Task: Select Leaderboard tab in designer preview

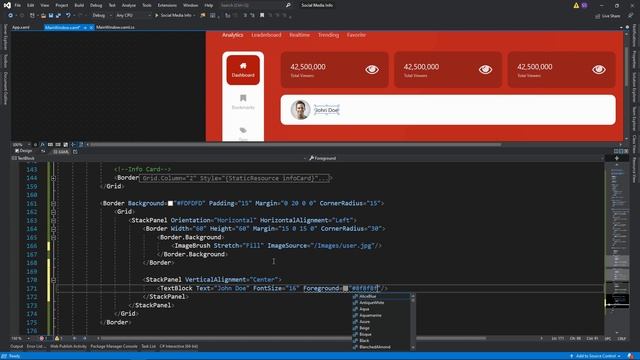Action: 266,35
